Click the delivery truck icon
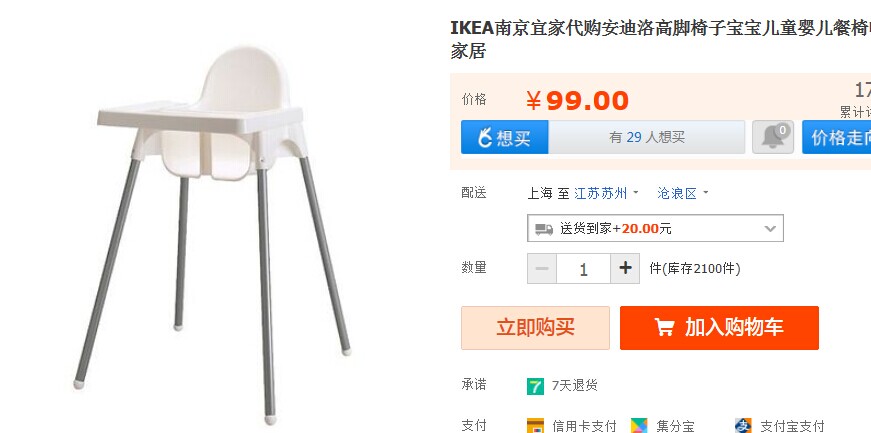Viewport: 871px width, 433px height. click(543, 229)
